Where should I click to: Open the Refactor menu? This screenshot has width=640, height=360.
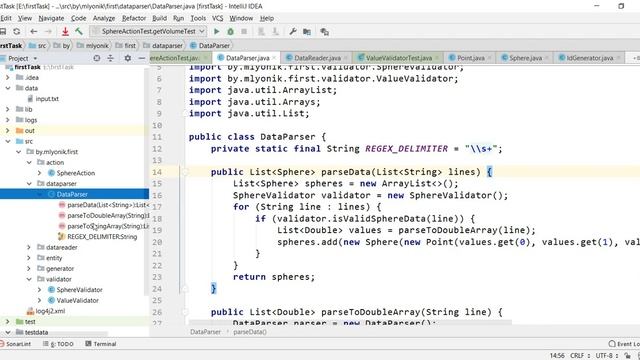coord(134,18)
